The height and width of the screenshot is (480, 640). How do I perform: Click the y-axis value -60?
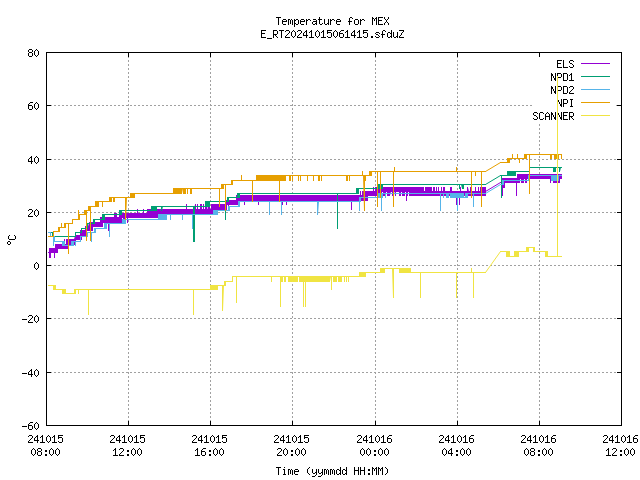tap(31, 426)
